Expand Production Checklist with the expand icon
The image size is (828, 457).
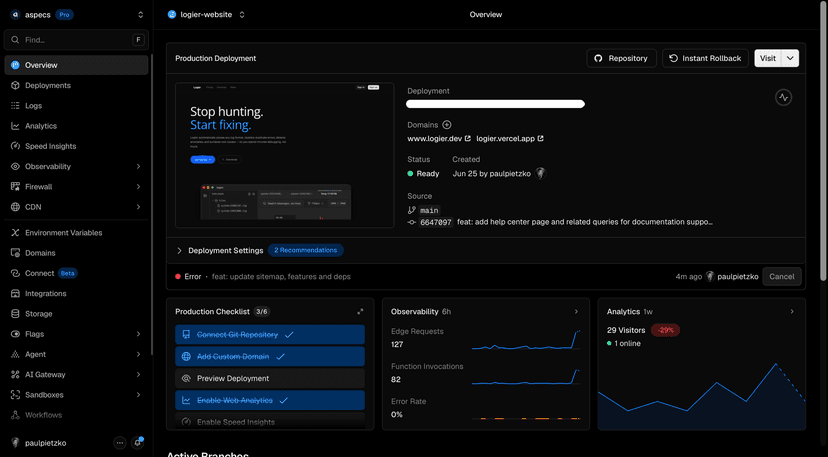point(360,312)
